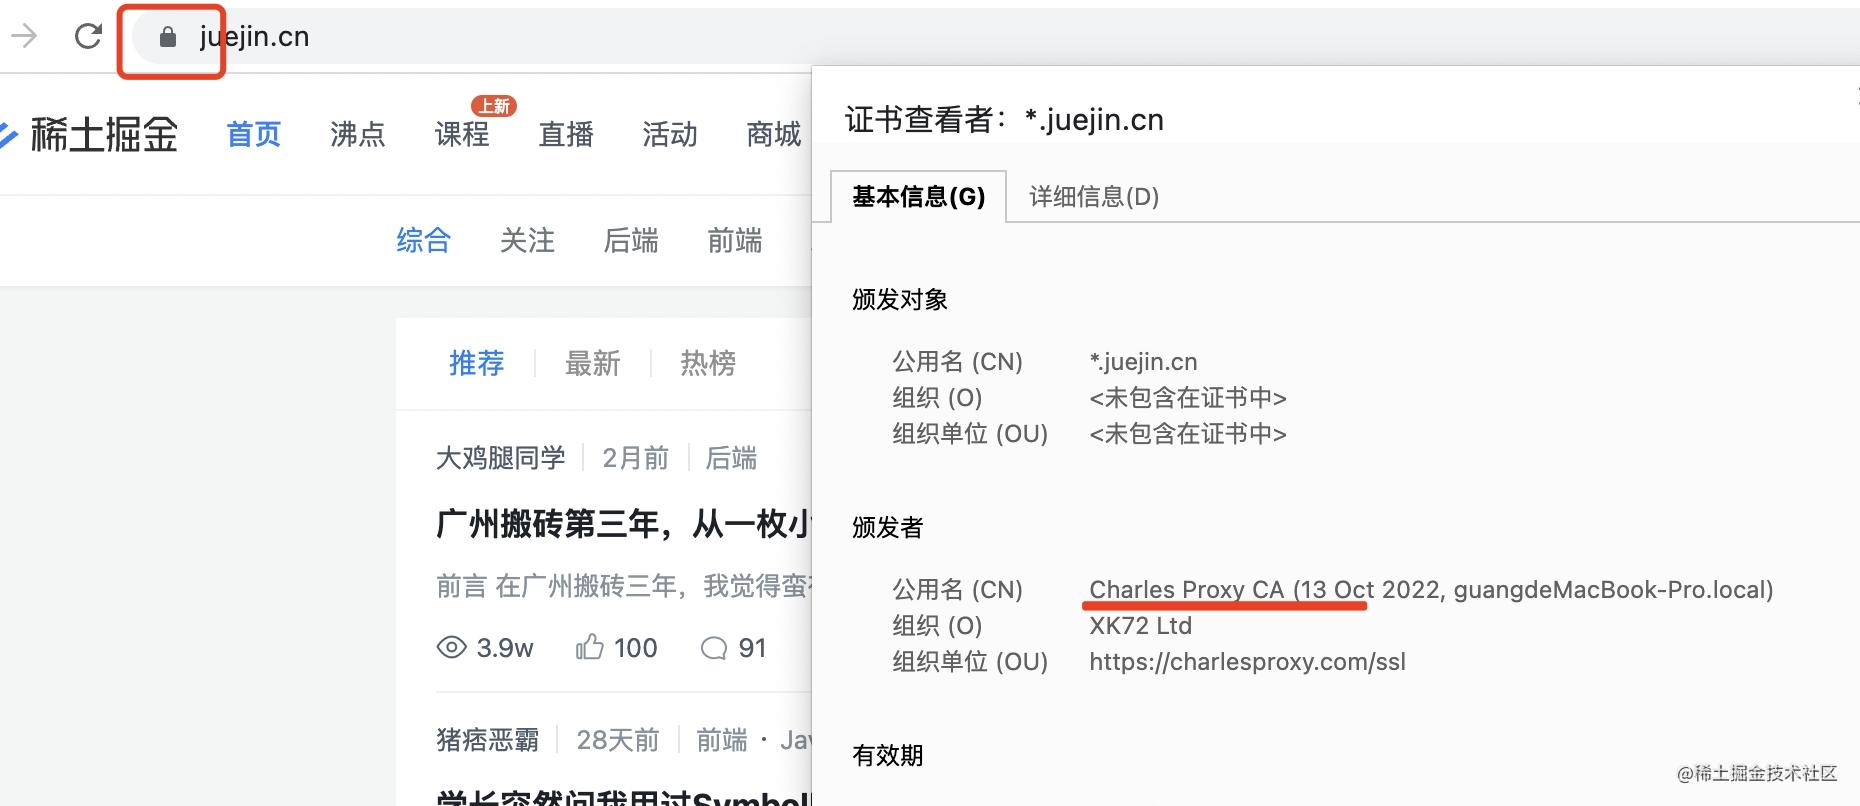
Task: Click the 颁发对象 section heading
Action: [x=900, y=300]
